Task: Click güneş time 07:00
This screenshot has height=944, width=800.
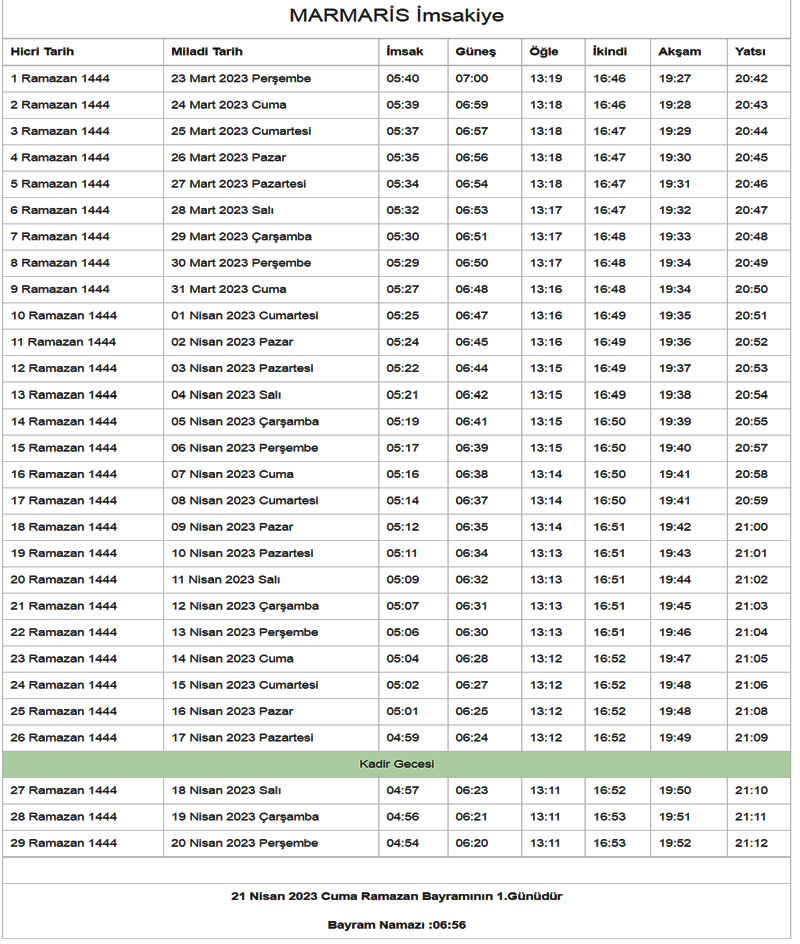Action: coord(472,78)
